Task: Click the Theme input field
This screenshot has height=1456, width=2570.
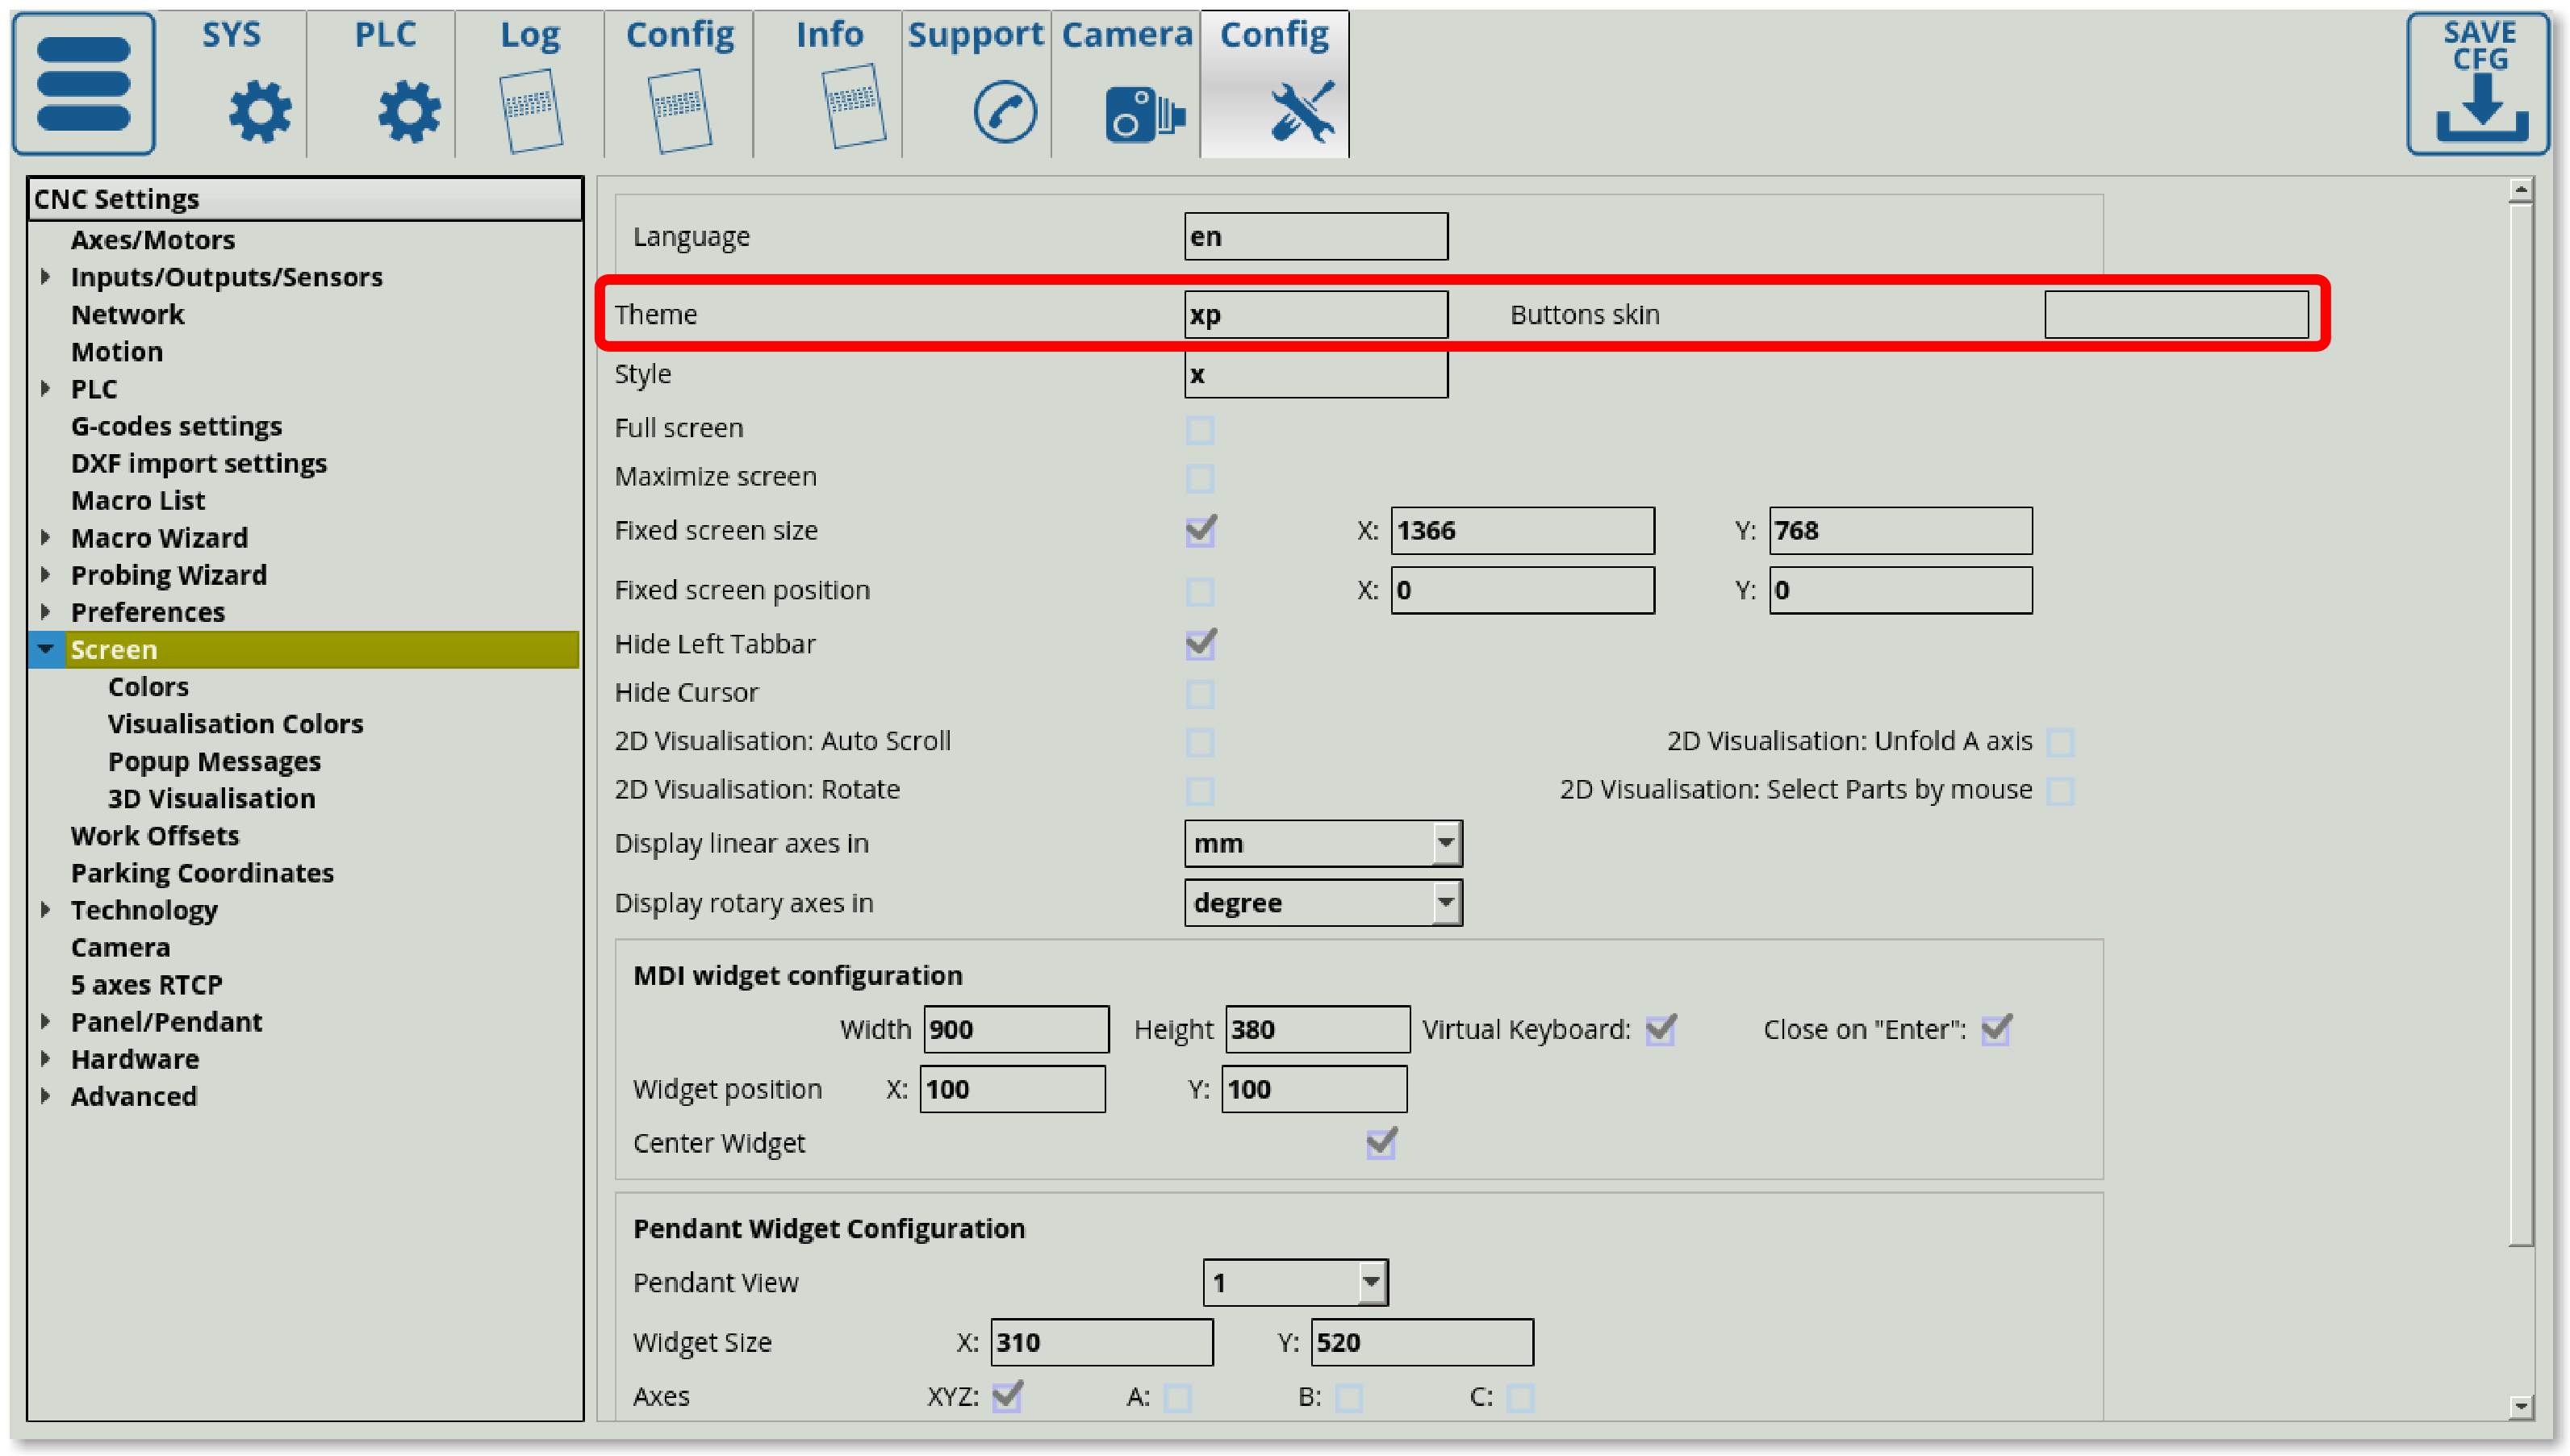Action: tap(1315, 315)
